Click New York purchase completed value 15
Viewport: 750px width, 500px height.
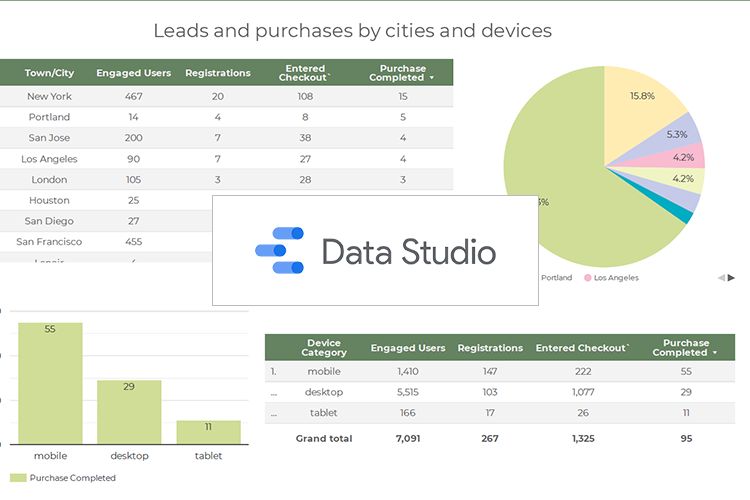(x=403, y=96)
